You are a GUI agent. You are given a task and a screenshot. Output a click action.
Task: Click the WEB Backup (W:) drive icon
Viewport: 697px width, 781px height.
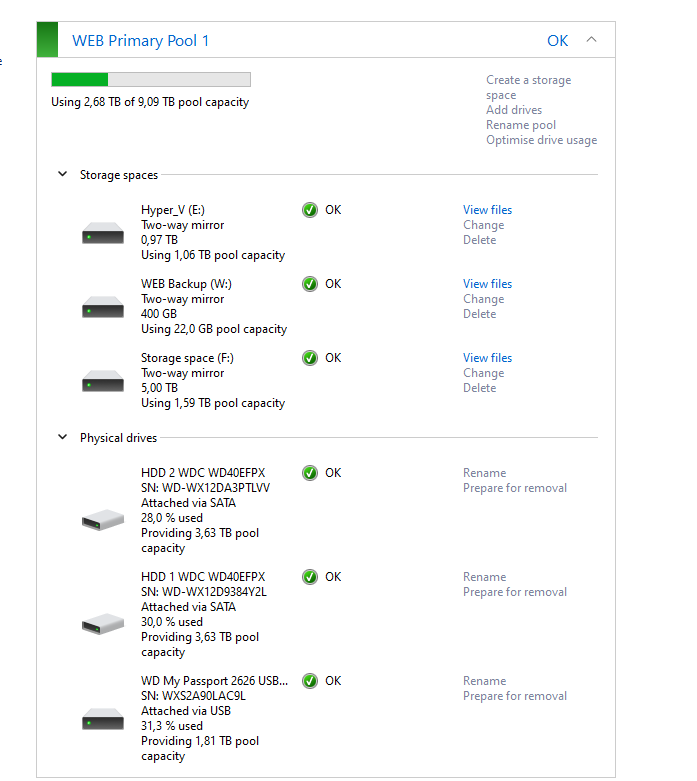click(x=103, y=307)
